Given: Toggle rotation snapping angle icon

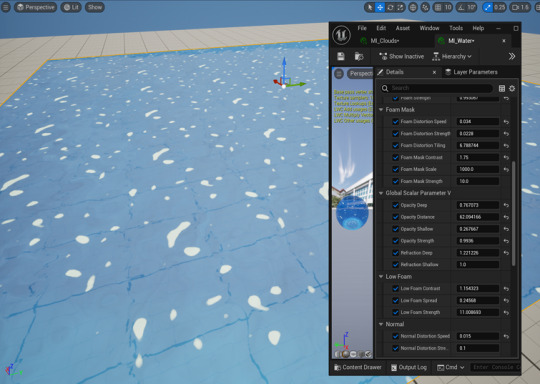Looking at the screenshot, I should [x=461, y=7].
